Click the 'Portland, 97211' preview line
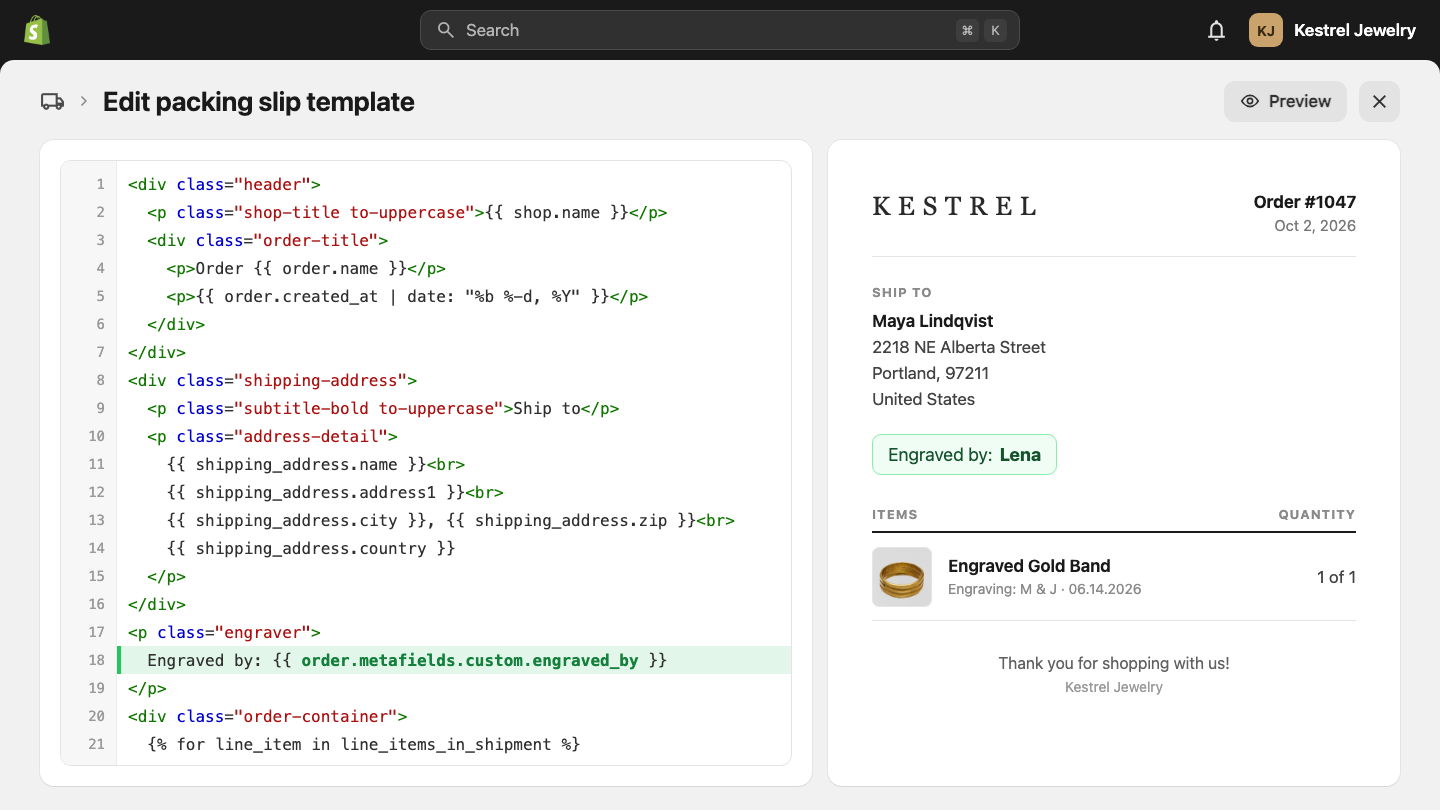Viewport: 1440px width, 810px height. tap(931, 373)
